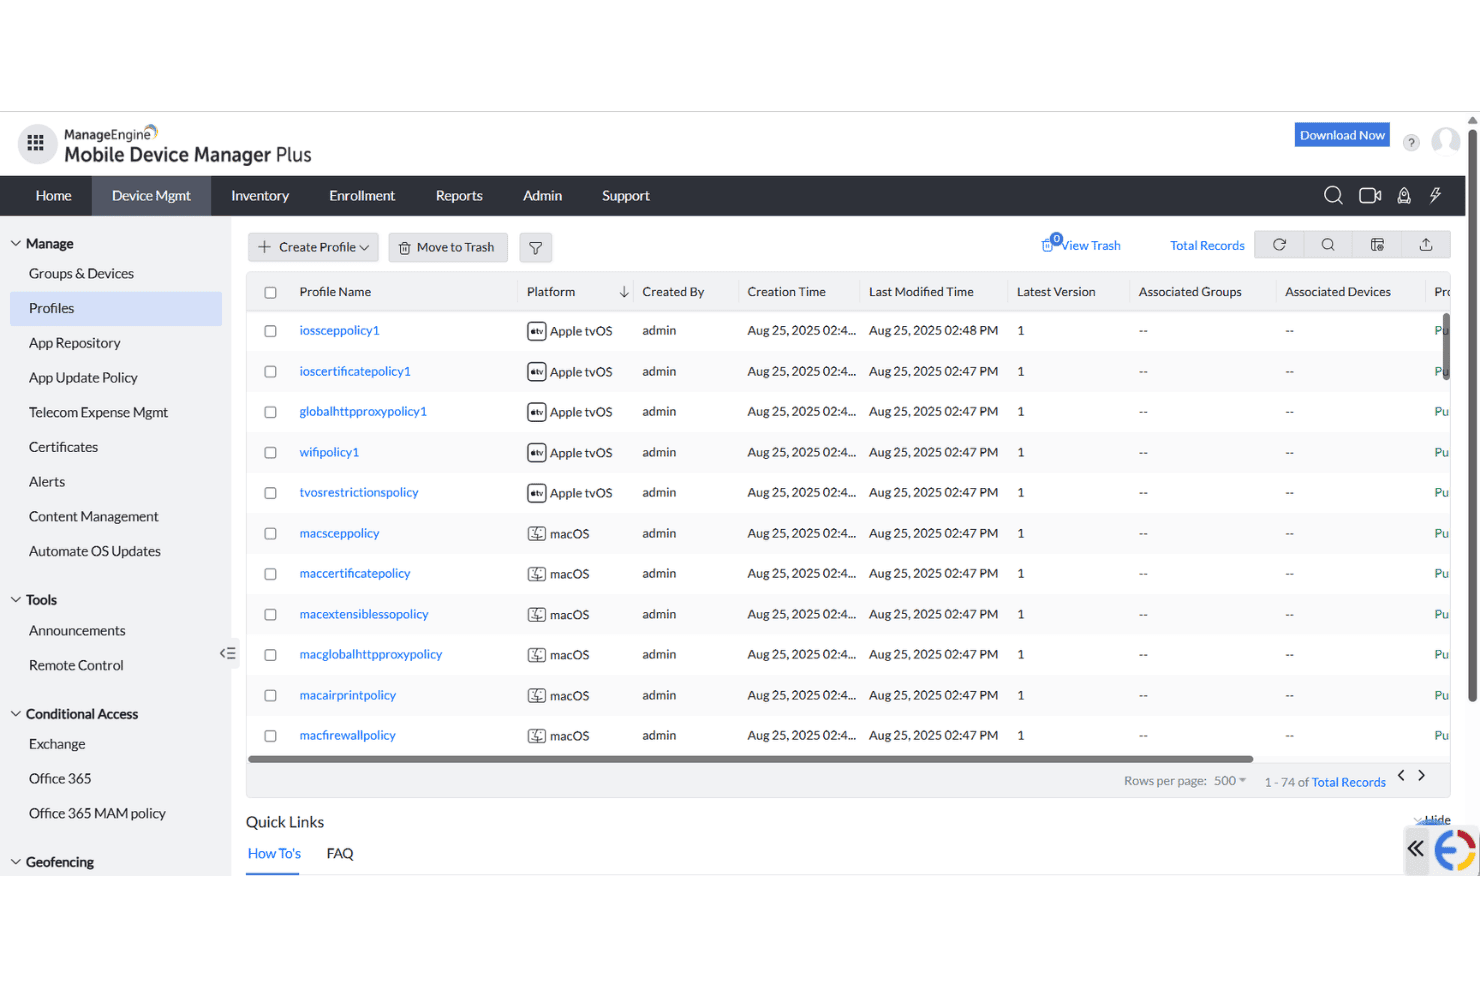Check the macsceppolicy row checkbox
The width and height of the screenshot is (1480, 987).
click(270, 534)
